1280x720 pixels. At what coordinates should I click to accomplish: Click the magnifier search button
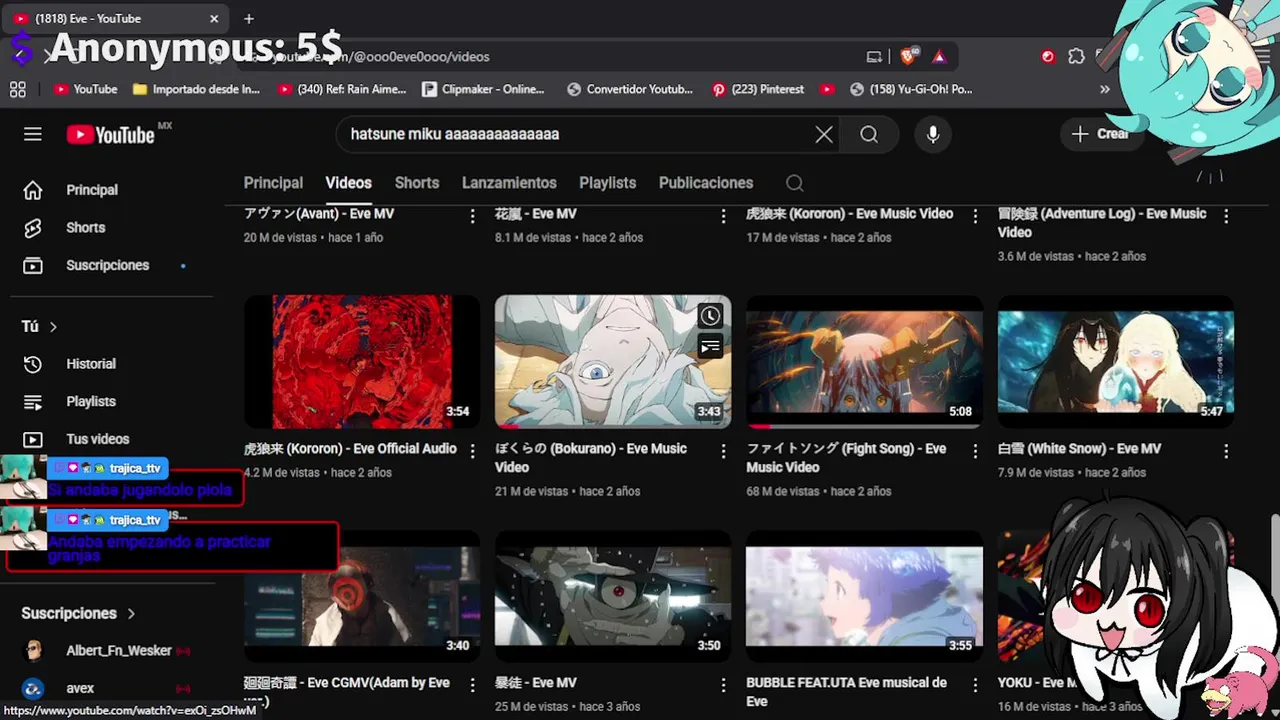(x=869, y=134)
